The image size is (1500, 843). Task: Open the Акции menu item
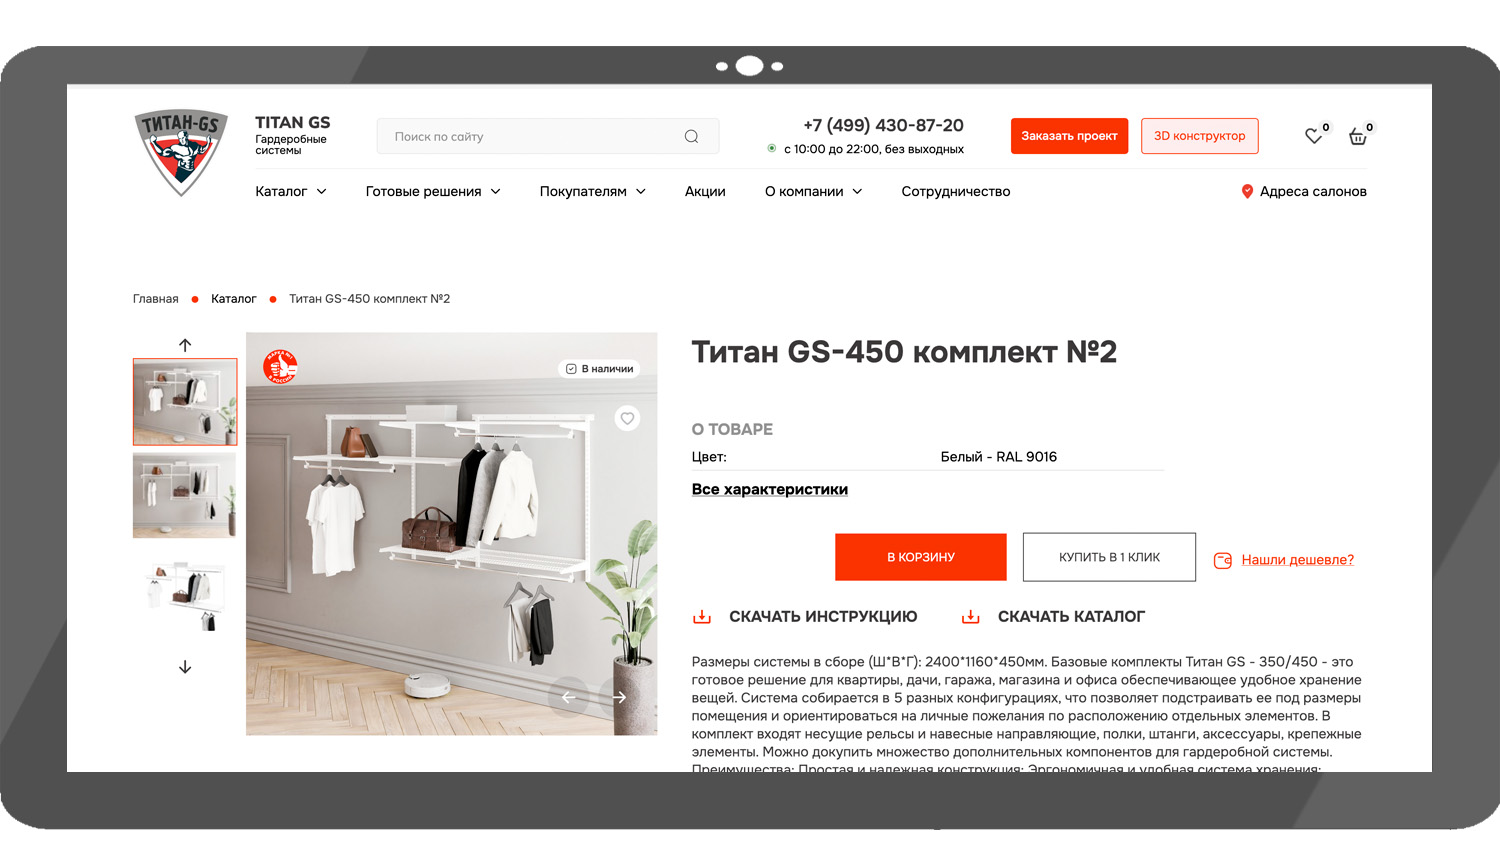[x=705, y=191]
